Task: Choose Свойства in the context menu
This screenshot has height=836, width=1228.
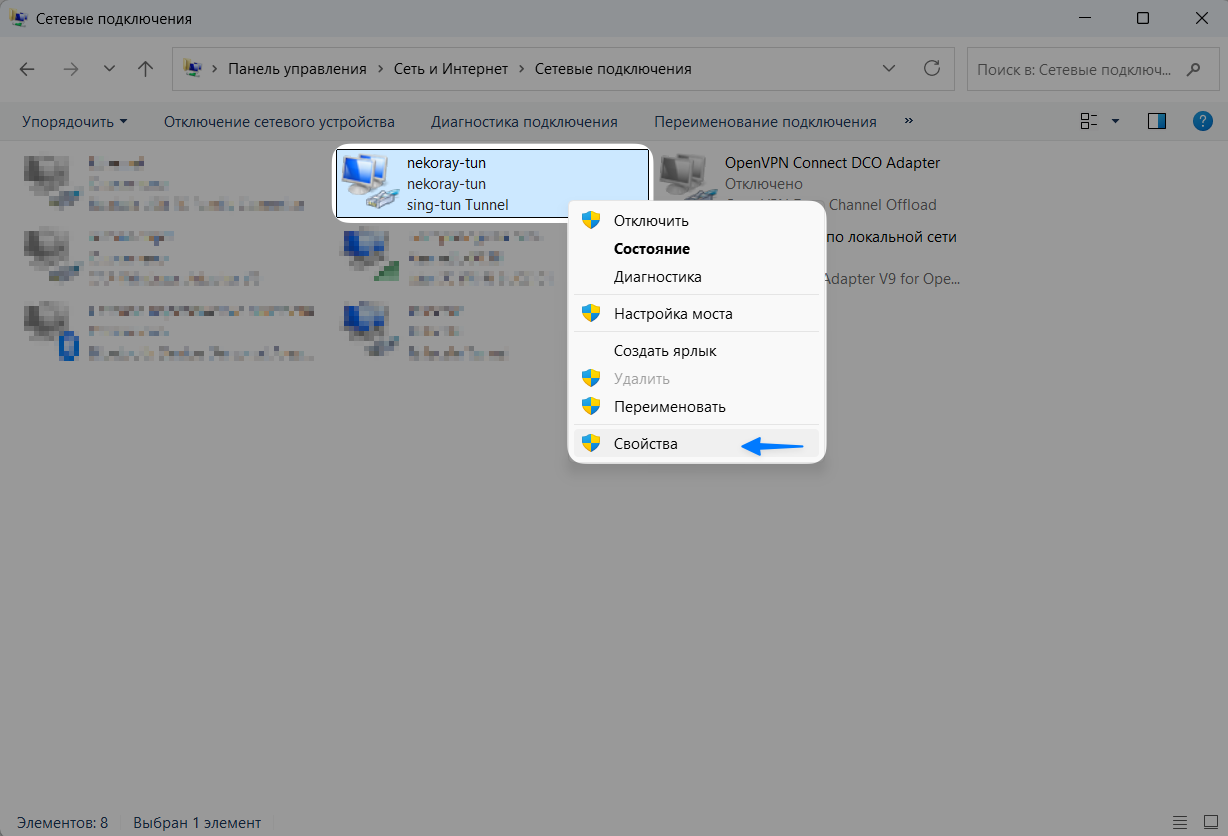Action: (x=646, y=444)
